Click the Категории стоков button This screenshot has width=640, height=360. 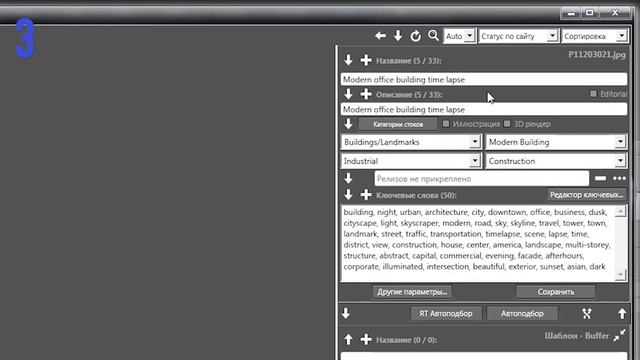398,124
